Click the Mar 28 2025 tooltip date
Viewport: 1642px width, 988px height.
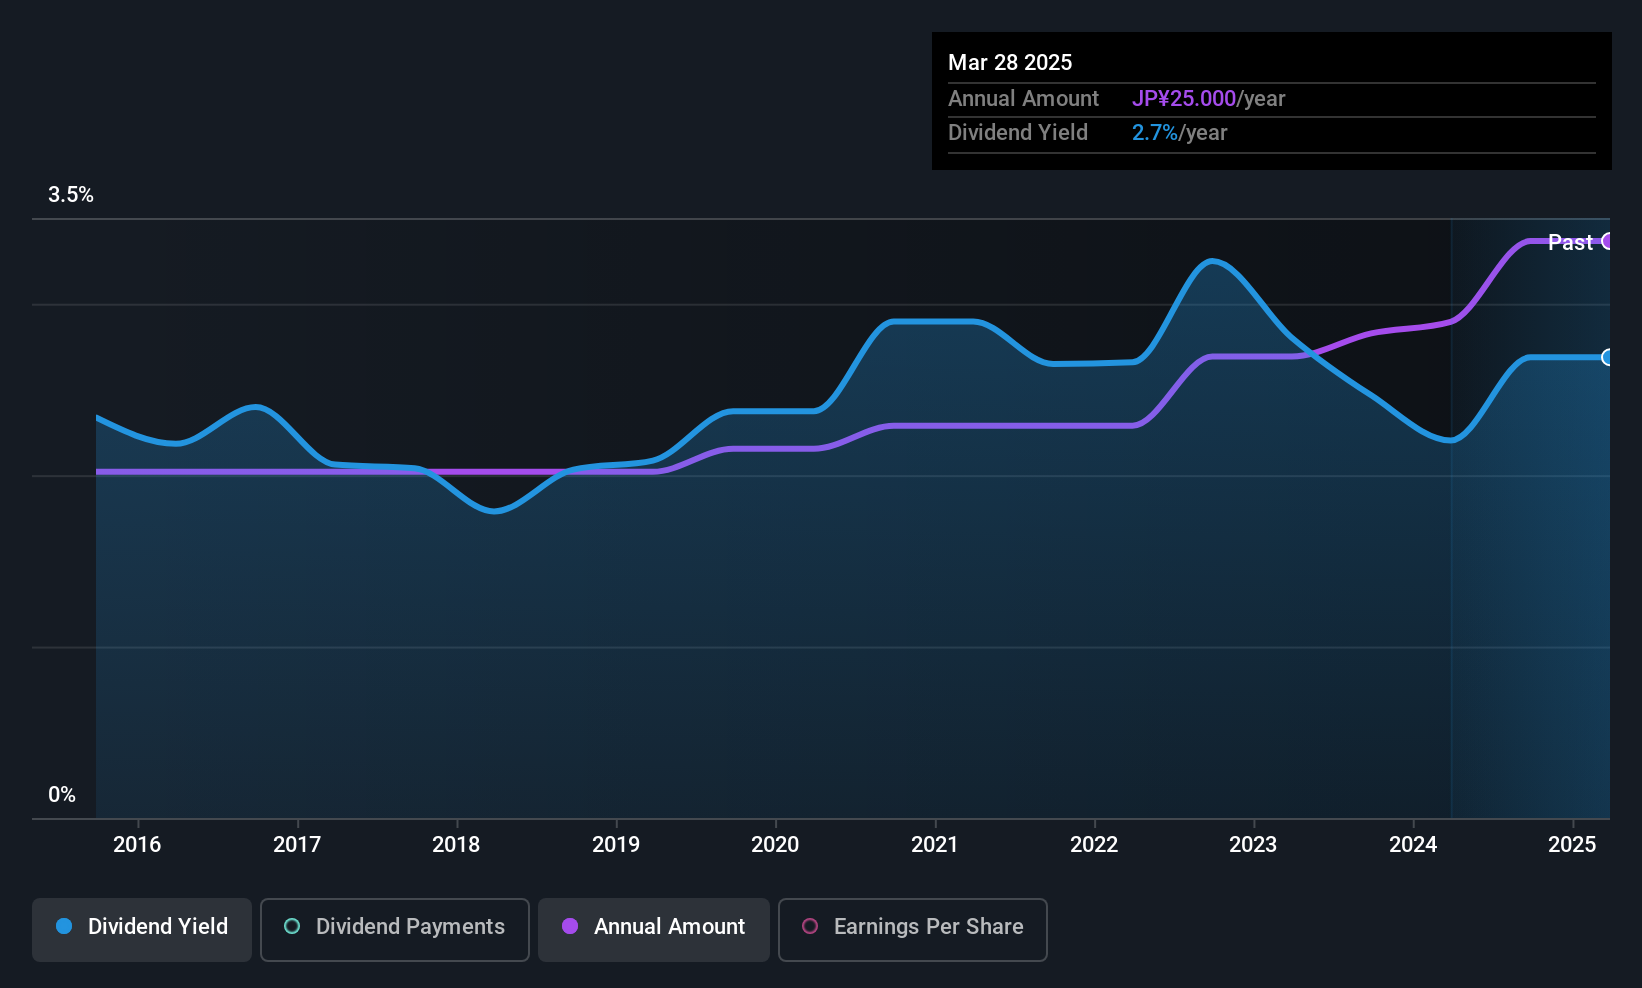pyautogui.click(x=1010, y=63)
